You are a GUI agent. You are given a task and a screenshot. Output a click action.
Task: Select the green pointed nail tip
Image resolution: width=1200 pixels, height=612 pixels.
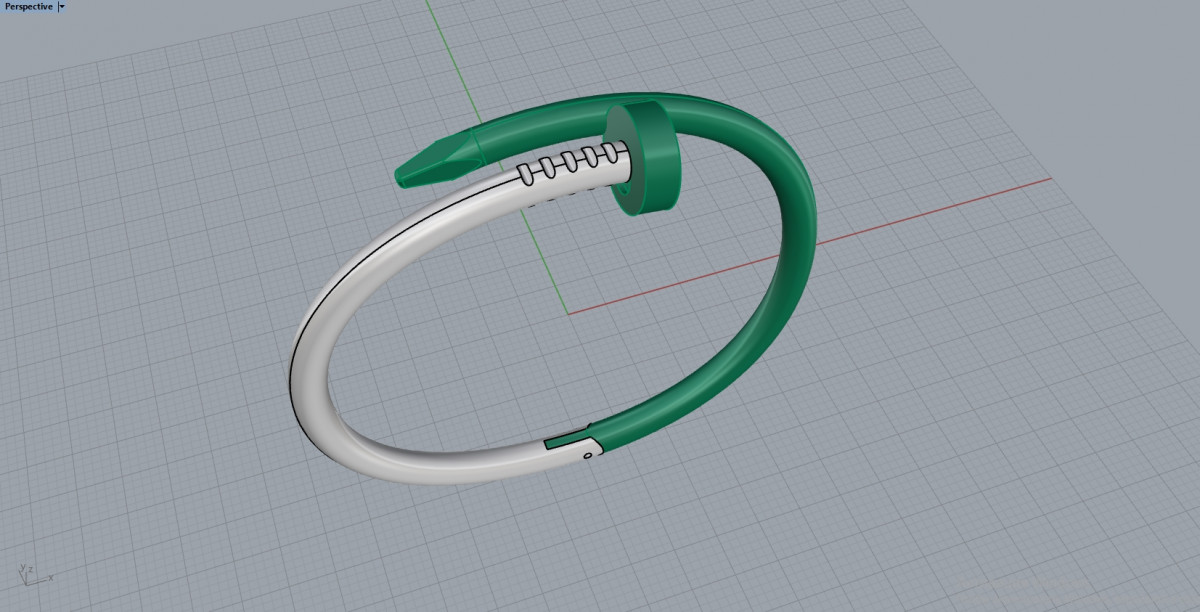pos(437,160)
